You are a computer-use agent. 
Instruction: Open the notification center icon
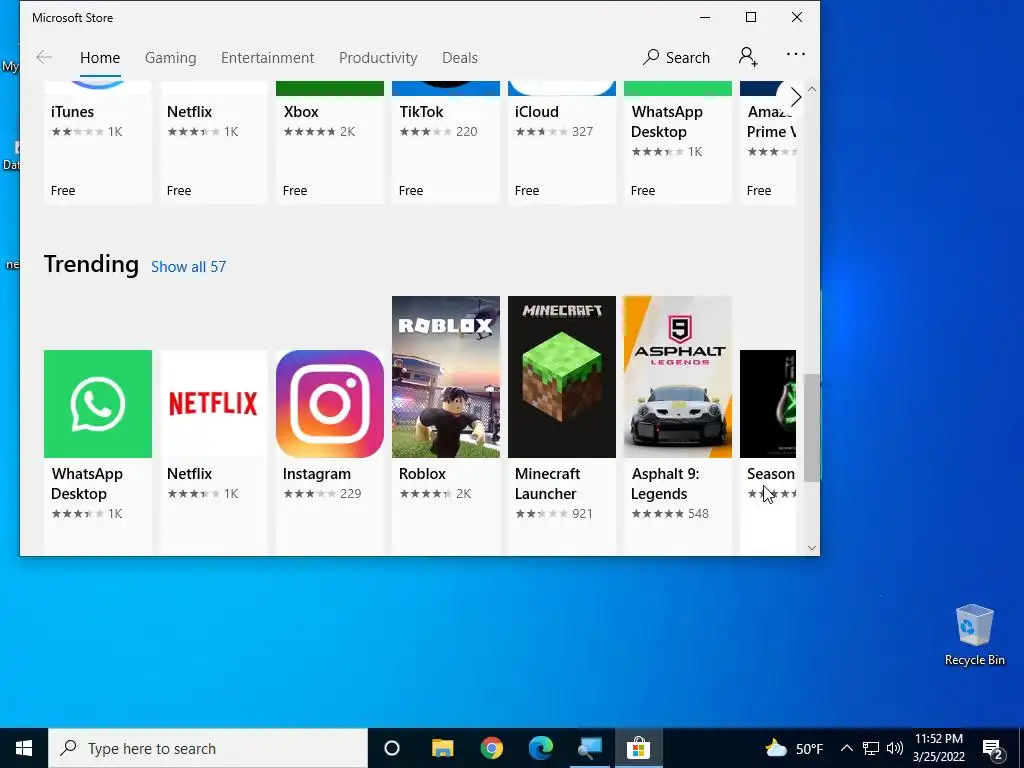tap(993, 749)
